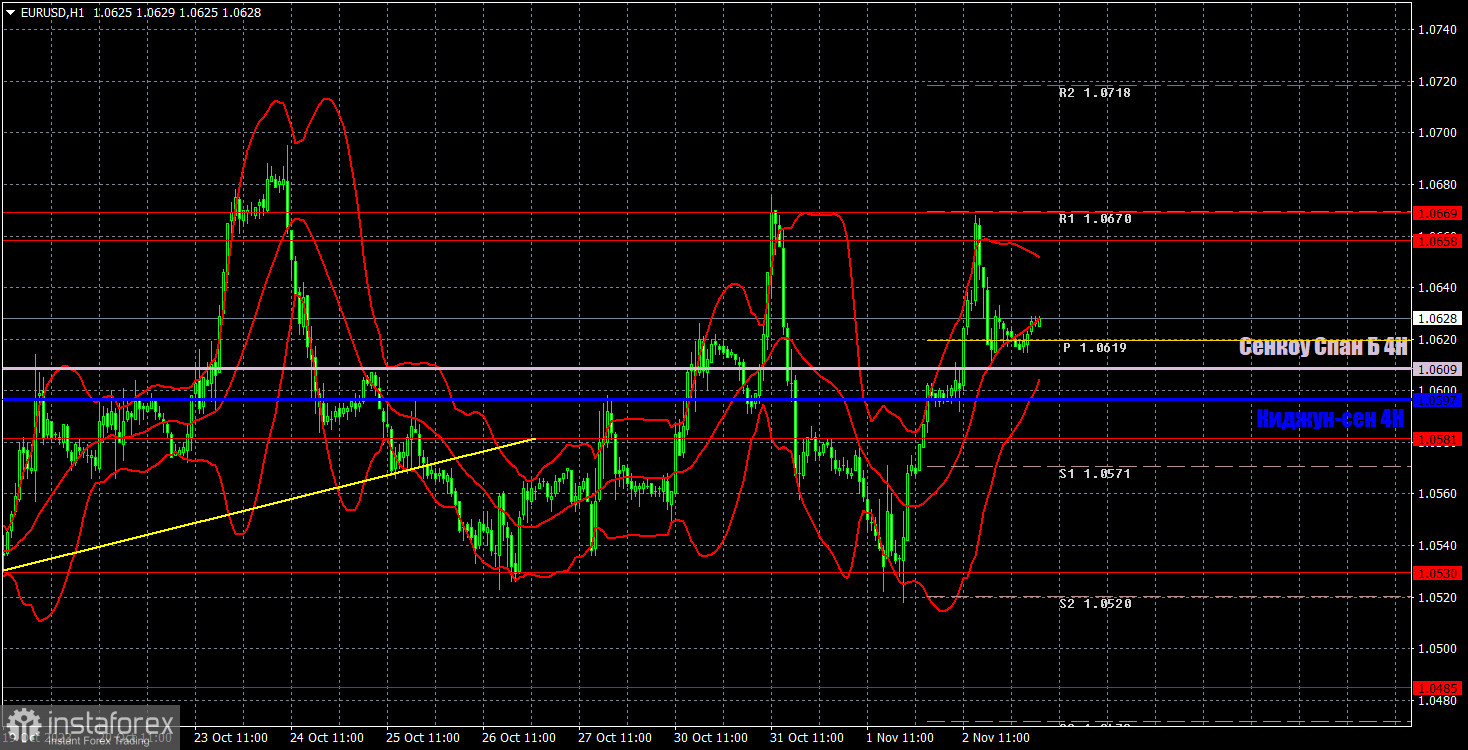Click the 1.0640 price axis label

pos(1438,287)
